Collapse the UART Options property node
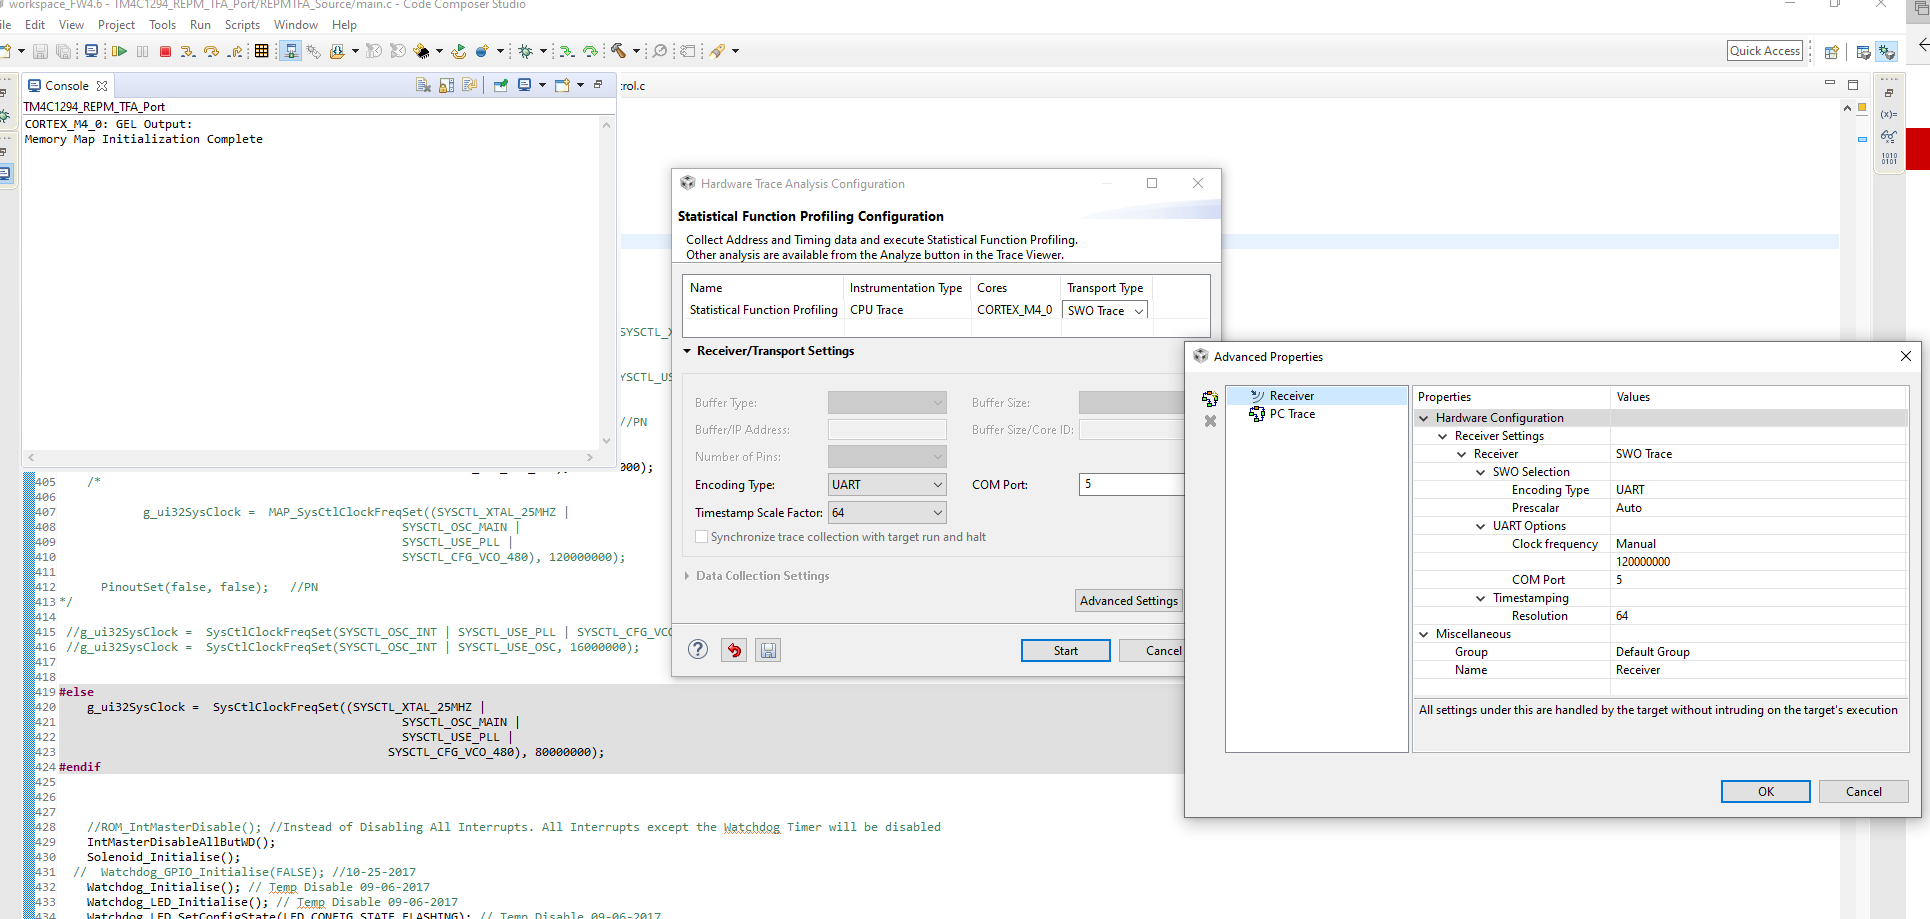1930x919 pixels. click(x=1481, y=526)
